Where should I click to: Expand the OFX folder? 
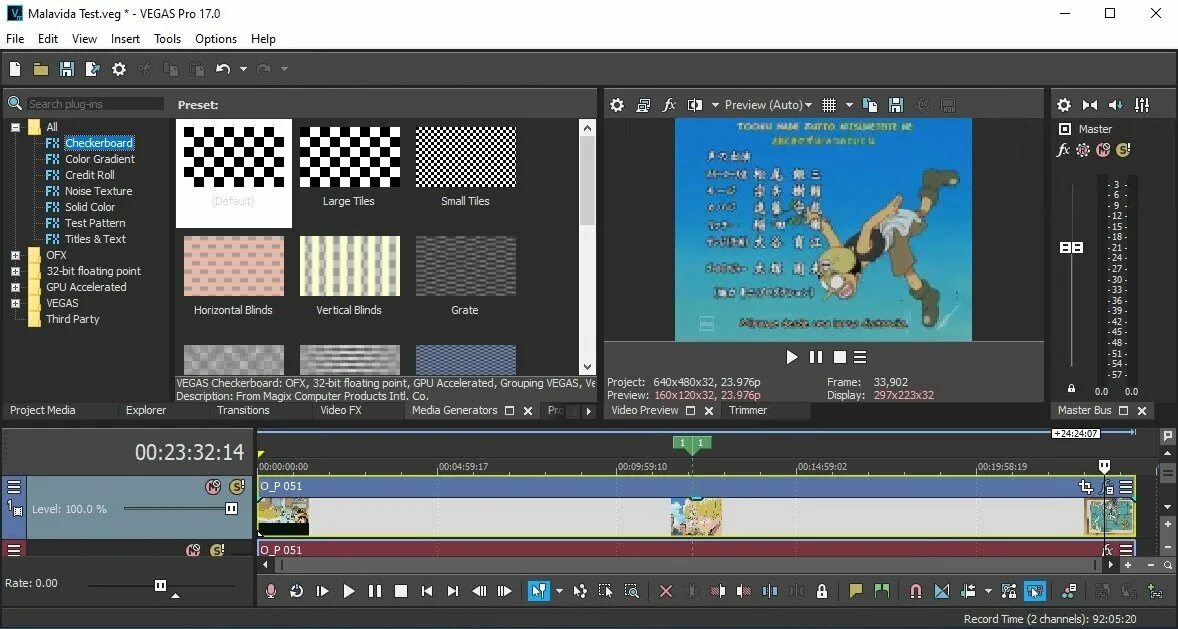point(15,256)
